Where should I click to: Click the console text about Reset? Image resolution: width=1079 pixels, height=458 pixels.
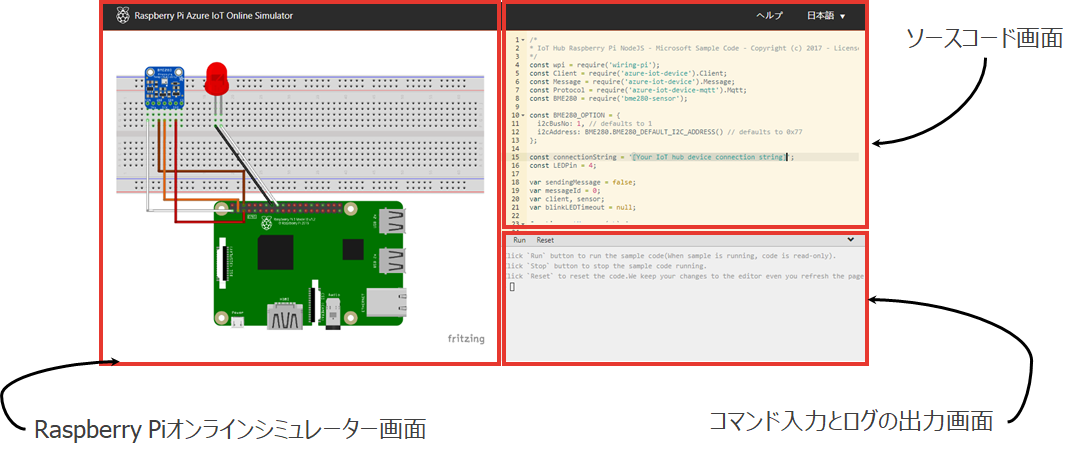tap(685, 276)
